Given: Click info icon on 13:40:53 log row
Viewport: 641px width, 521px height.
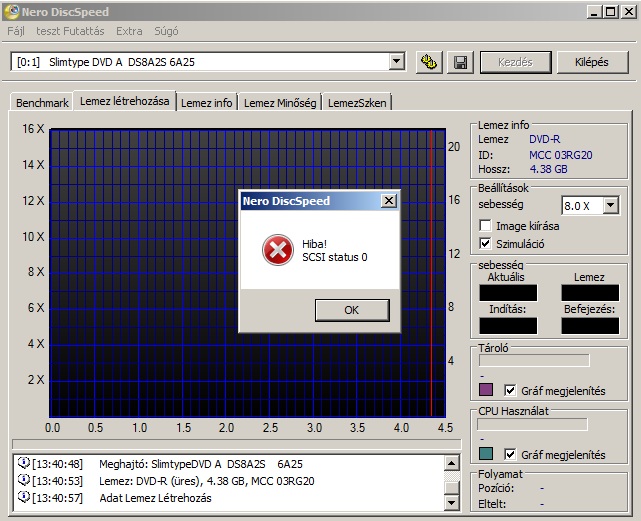Looking at the screenshot, I should coord(24,480).
